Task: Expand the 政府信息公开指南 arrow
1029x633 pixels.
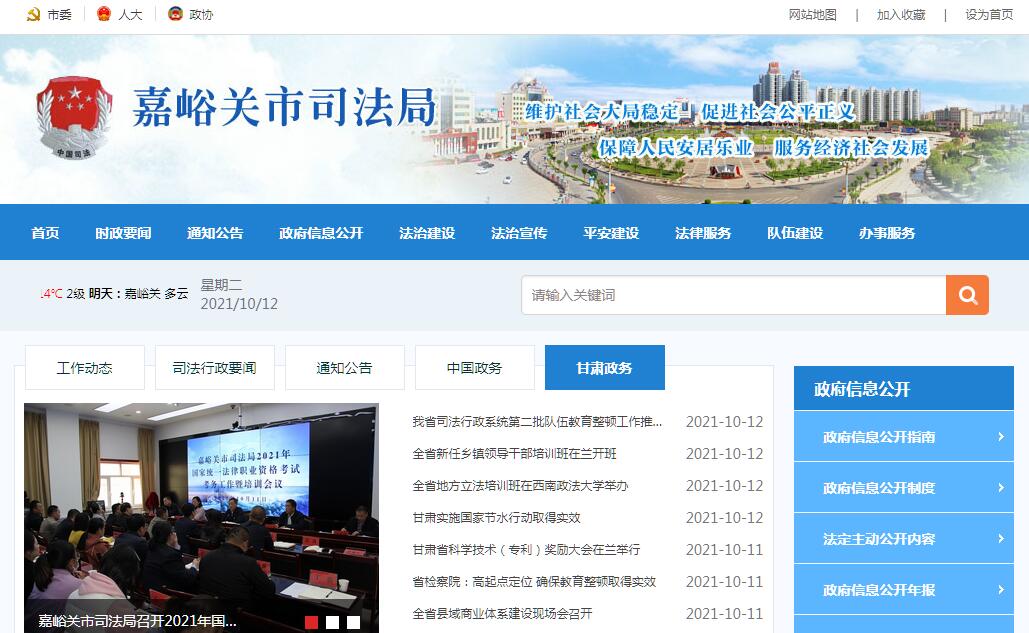Action: (x=1000, y=436)
